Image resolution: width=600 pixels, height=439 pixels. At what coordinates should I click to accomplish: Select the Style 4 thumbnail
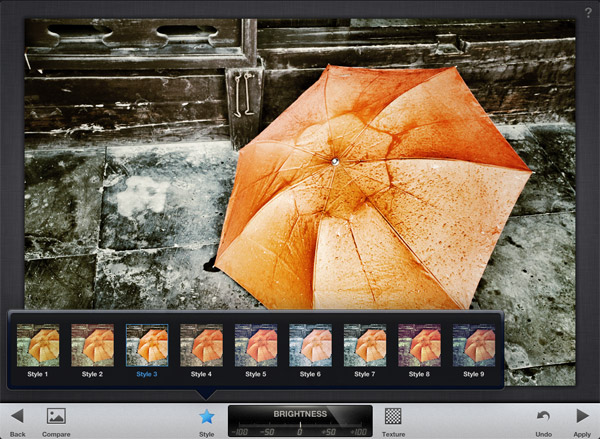click(x=201, y=345)
